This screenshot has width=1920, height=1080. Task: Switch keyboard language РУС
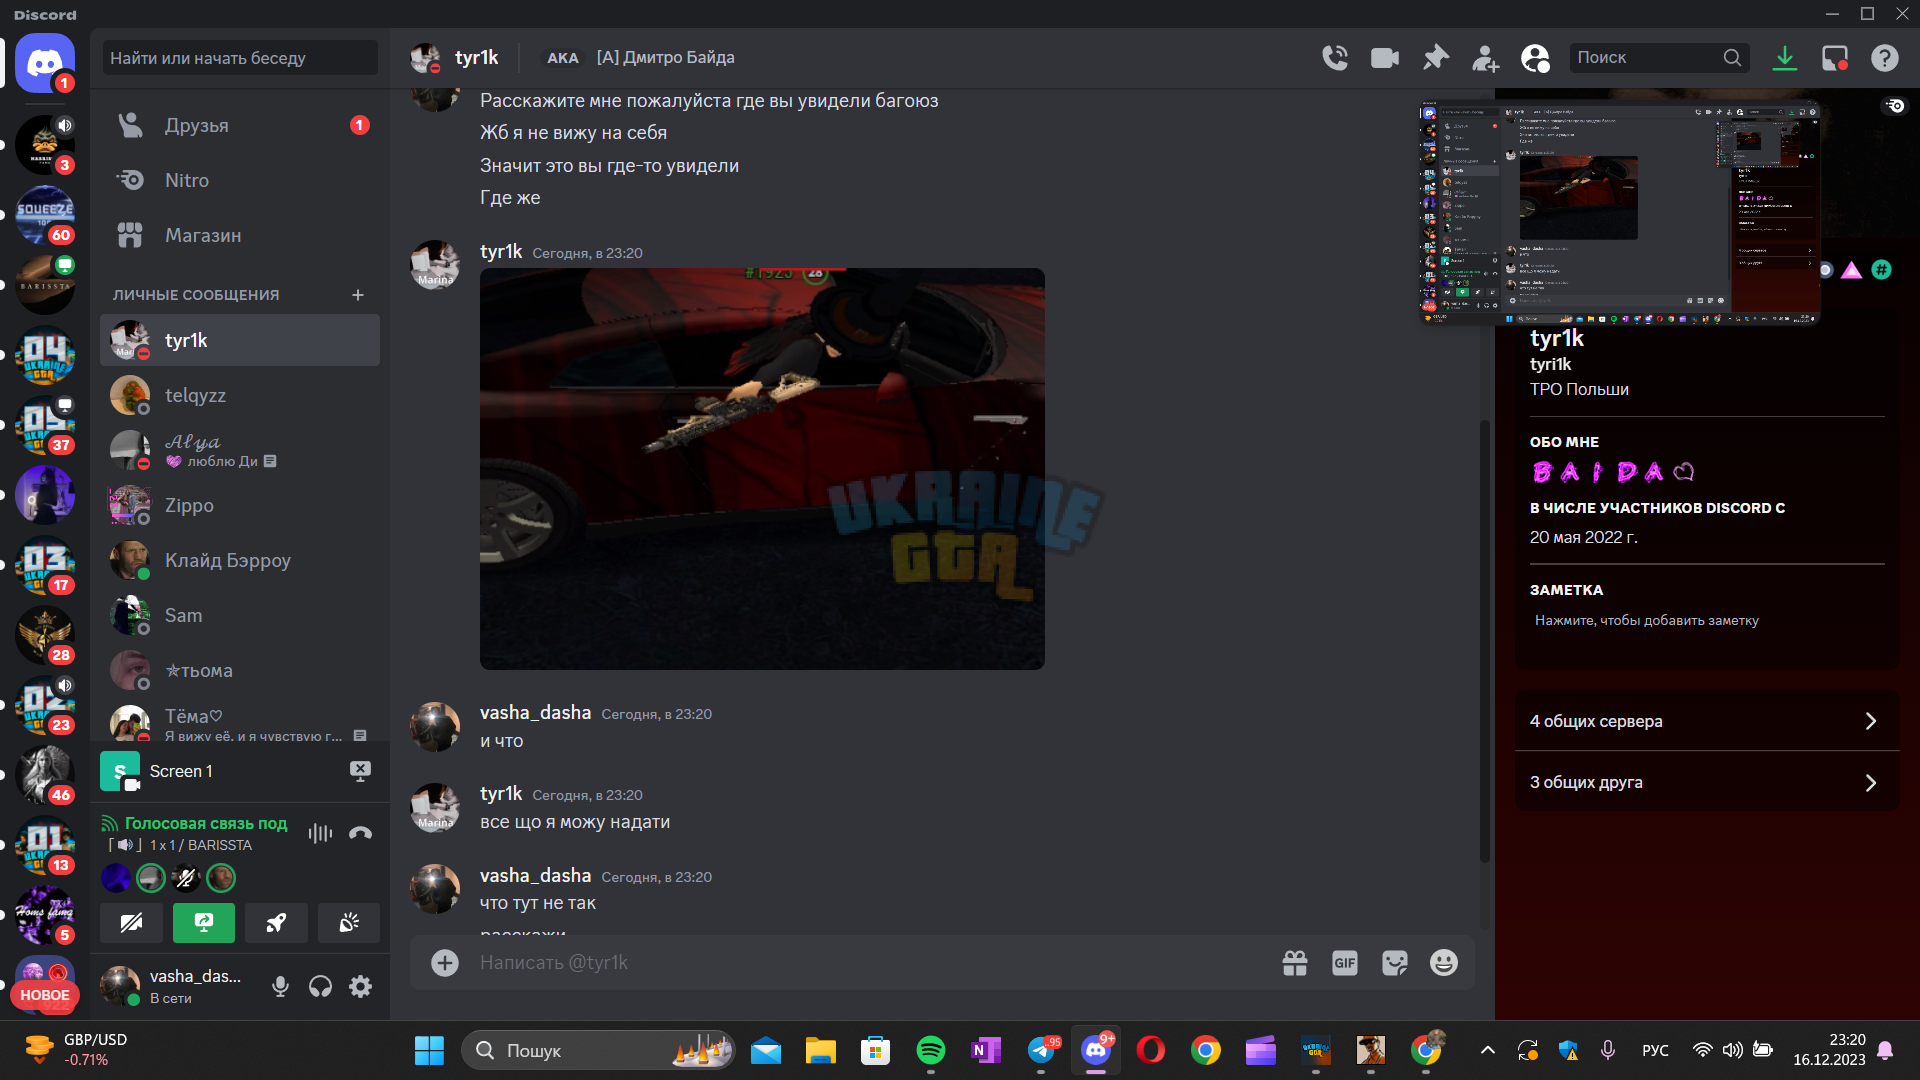(x=1655, y=1051)
